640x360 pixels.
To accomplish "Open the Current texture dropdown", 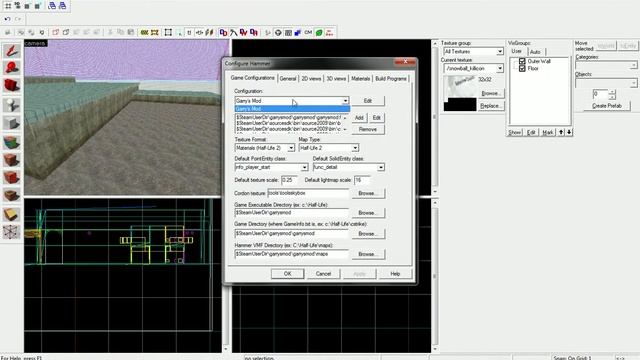I will (x=500, y=69).
